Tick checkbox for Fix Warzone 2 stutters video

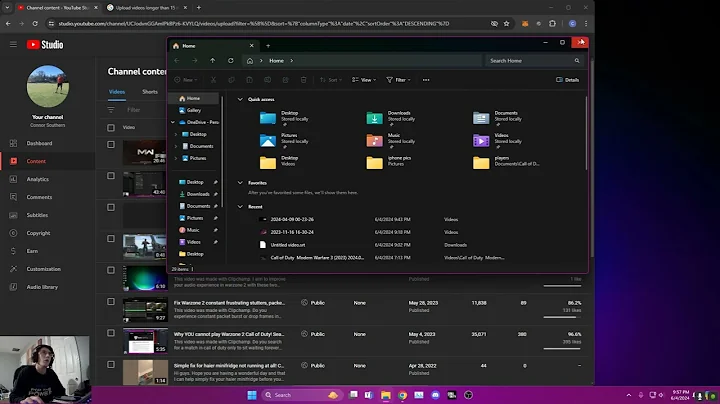tap(111, 302)
